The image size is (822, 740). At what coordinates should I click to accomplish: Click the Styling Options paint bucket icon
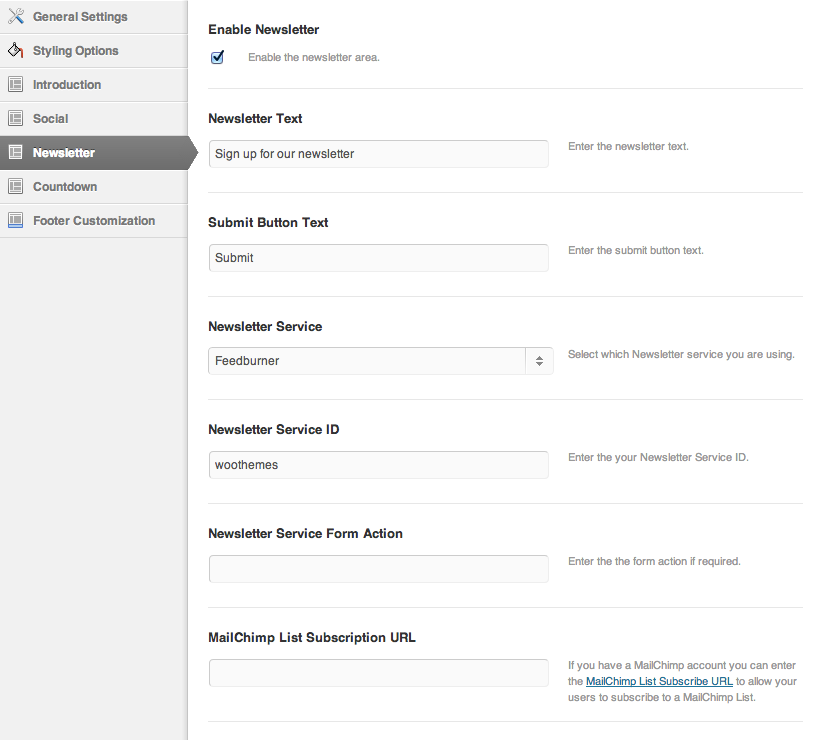pos(16,50)
